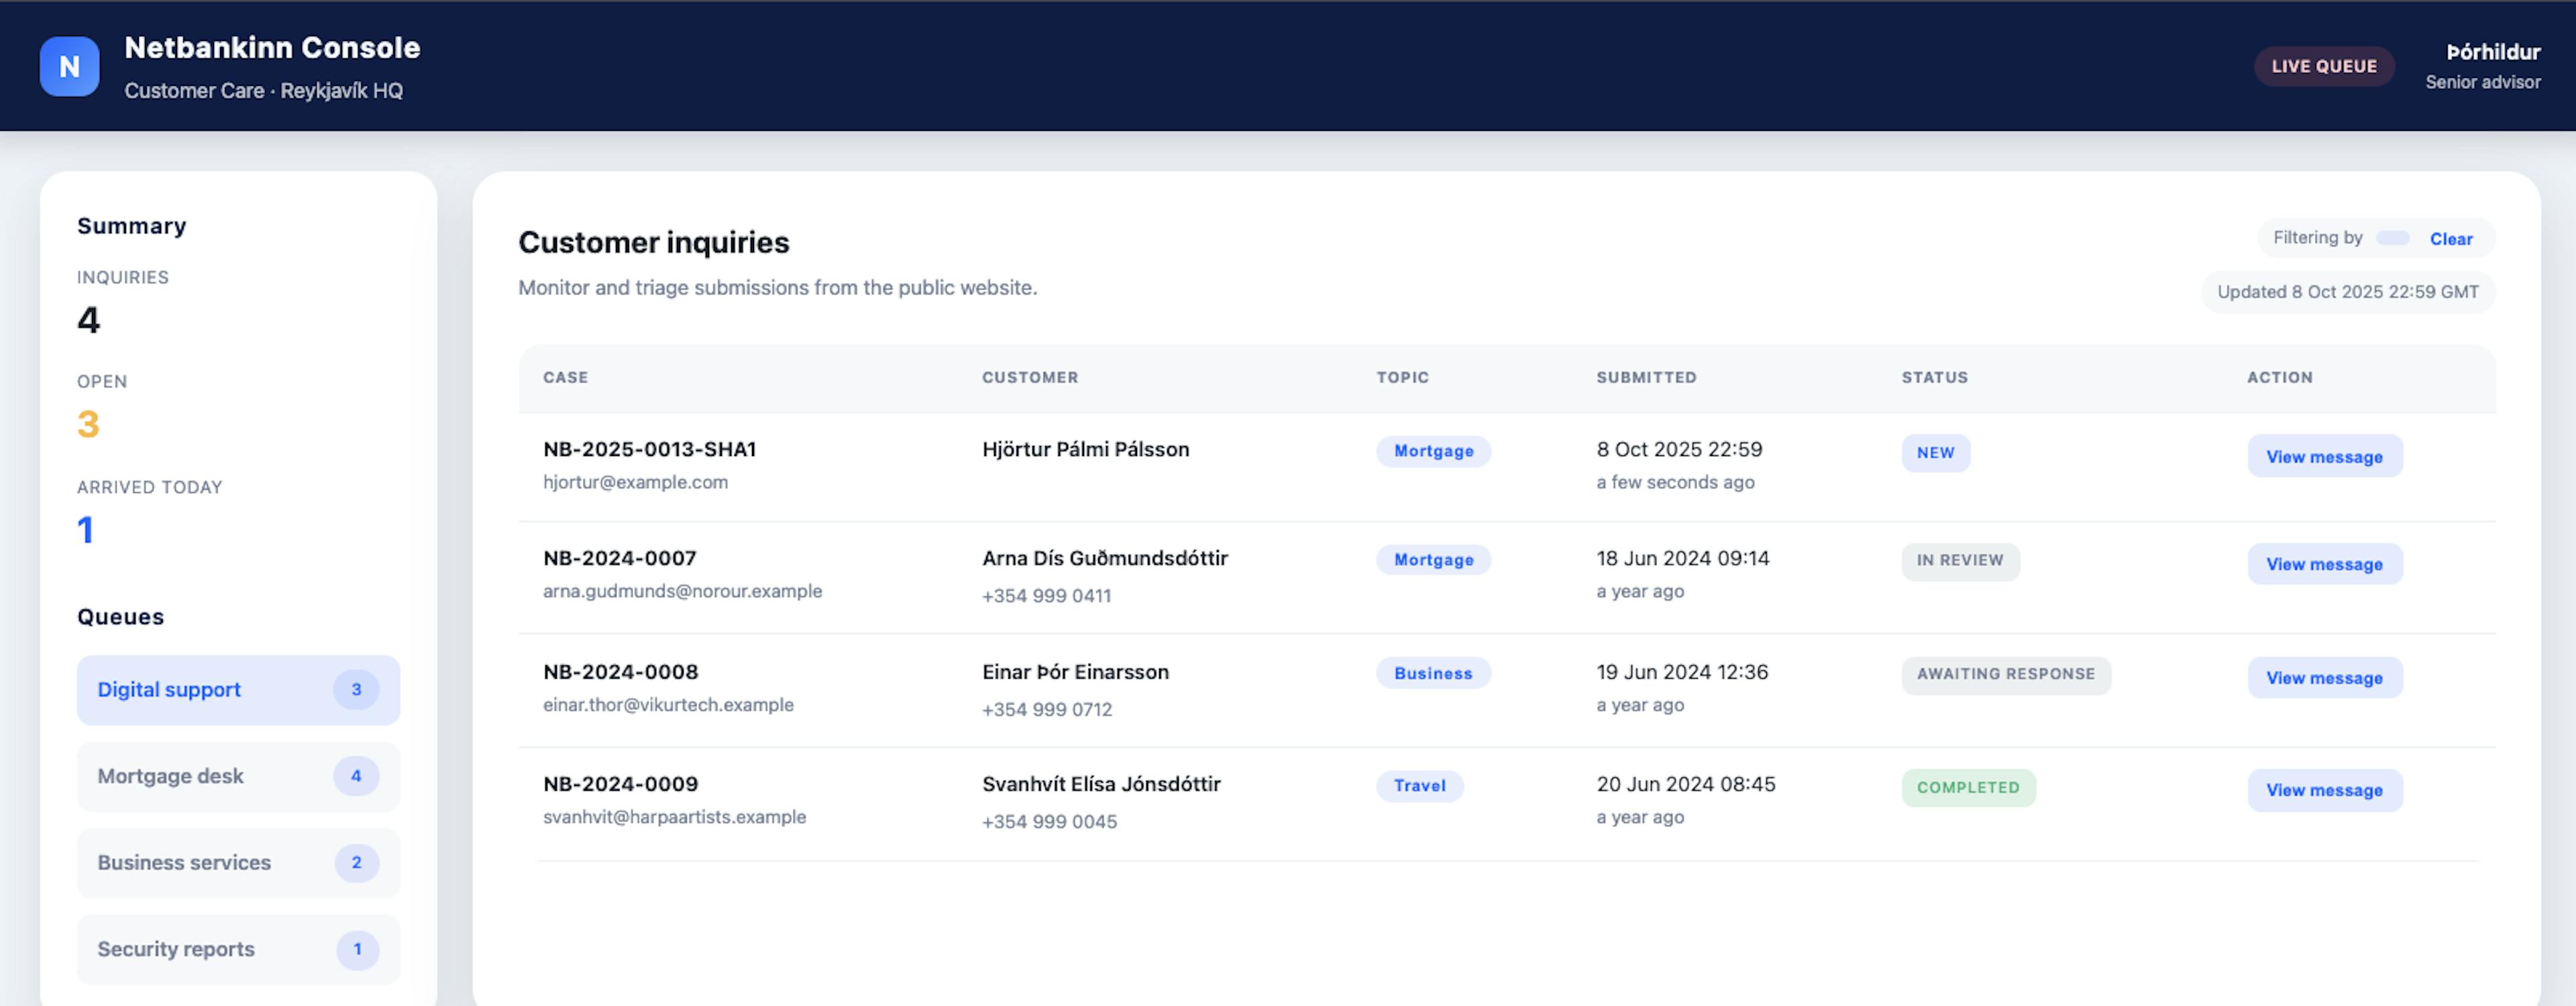This screenshot has height=1006, width=2576.
Task: Click the Business topic tag
Action: (x=1432, y=674)
